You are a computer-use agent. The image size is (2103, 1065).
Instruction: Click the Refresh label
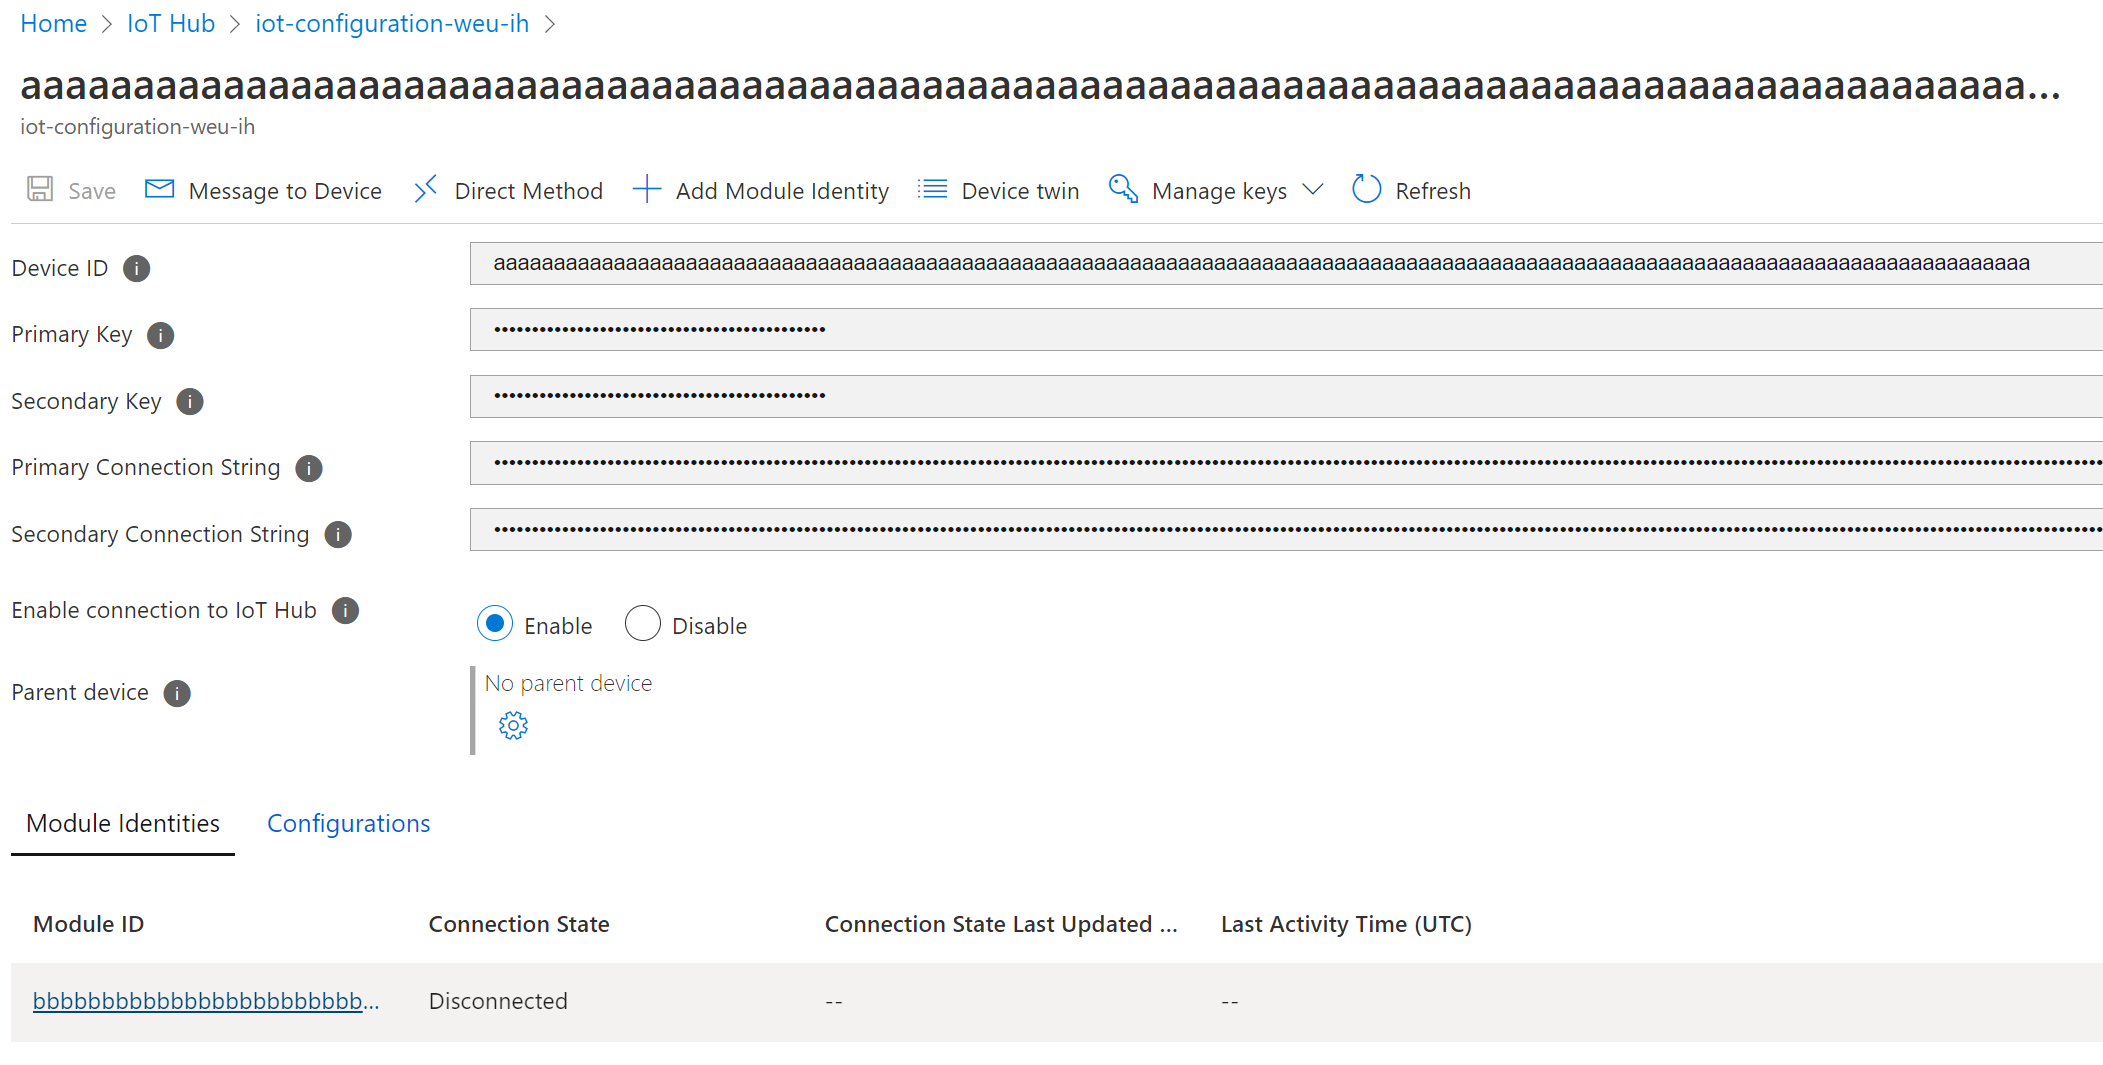pyautogui.click(x=1433, y=191)
